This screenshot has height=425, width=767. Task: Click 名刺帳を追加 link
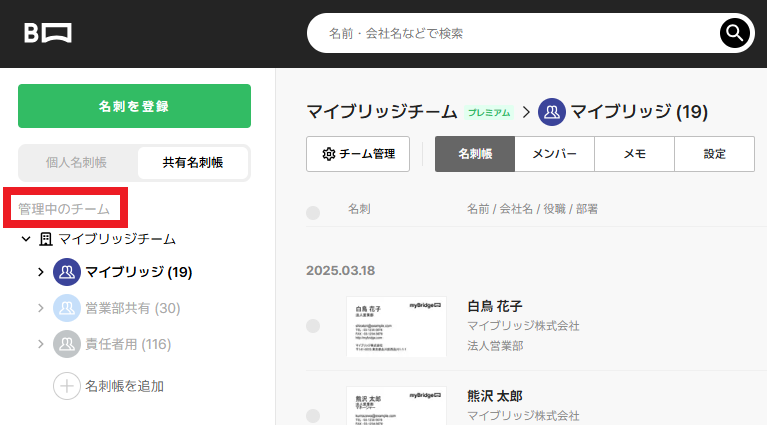tap(125, 386)
